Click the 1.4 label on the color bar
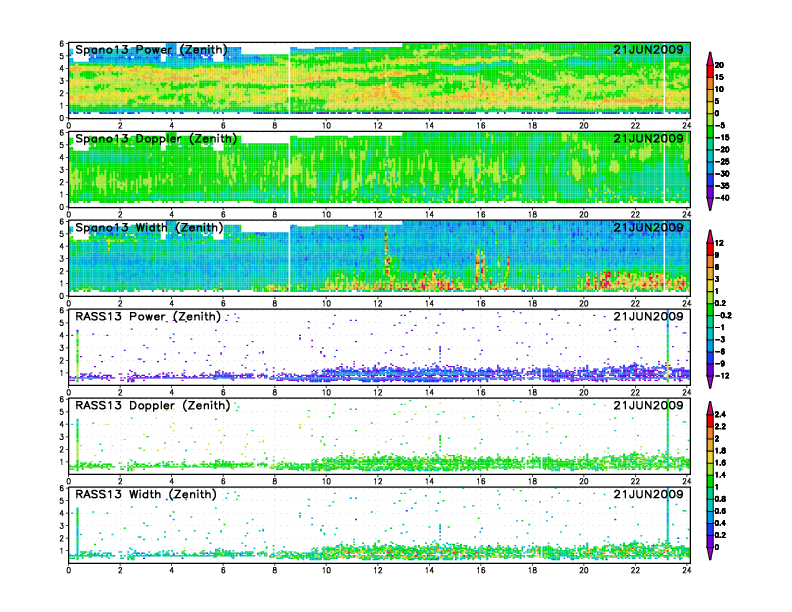Viewport: 792px width, 612px height. tap(720, 475)
